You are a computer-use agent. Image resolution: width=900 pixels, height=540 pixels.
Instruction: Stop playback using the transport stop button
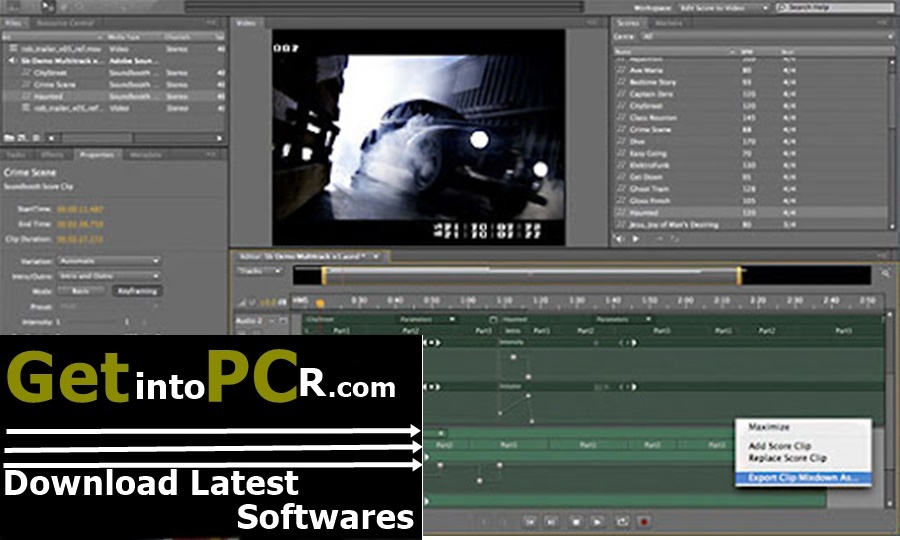click(576, 522)
